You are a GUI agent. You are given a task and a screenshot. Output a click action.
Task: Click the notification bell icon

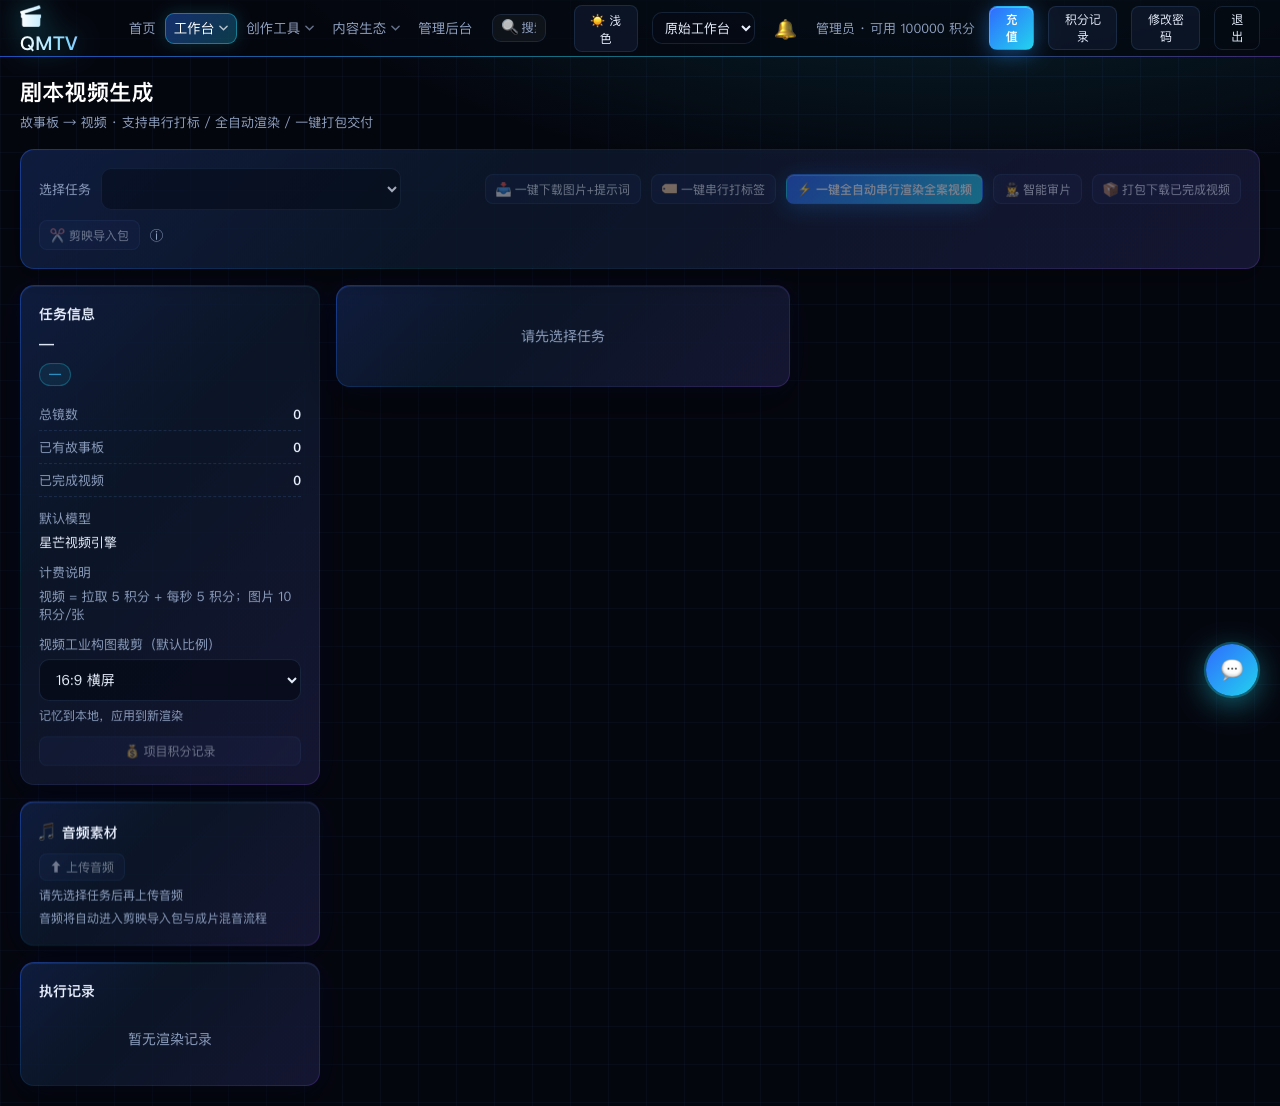pos(786,29)
